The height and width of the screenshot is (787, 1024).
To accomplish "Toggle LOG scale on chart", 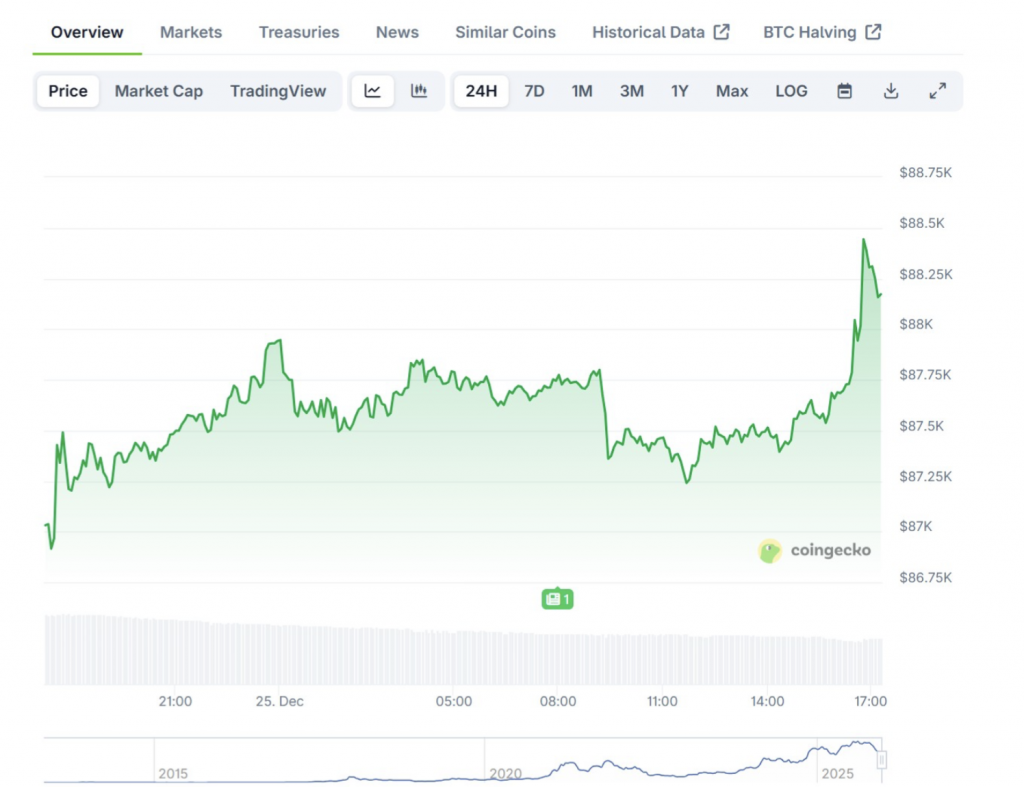I will tap(791, 91).
